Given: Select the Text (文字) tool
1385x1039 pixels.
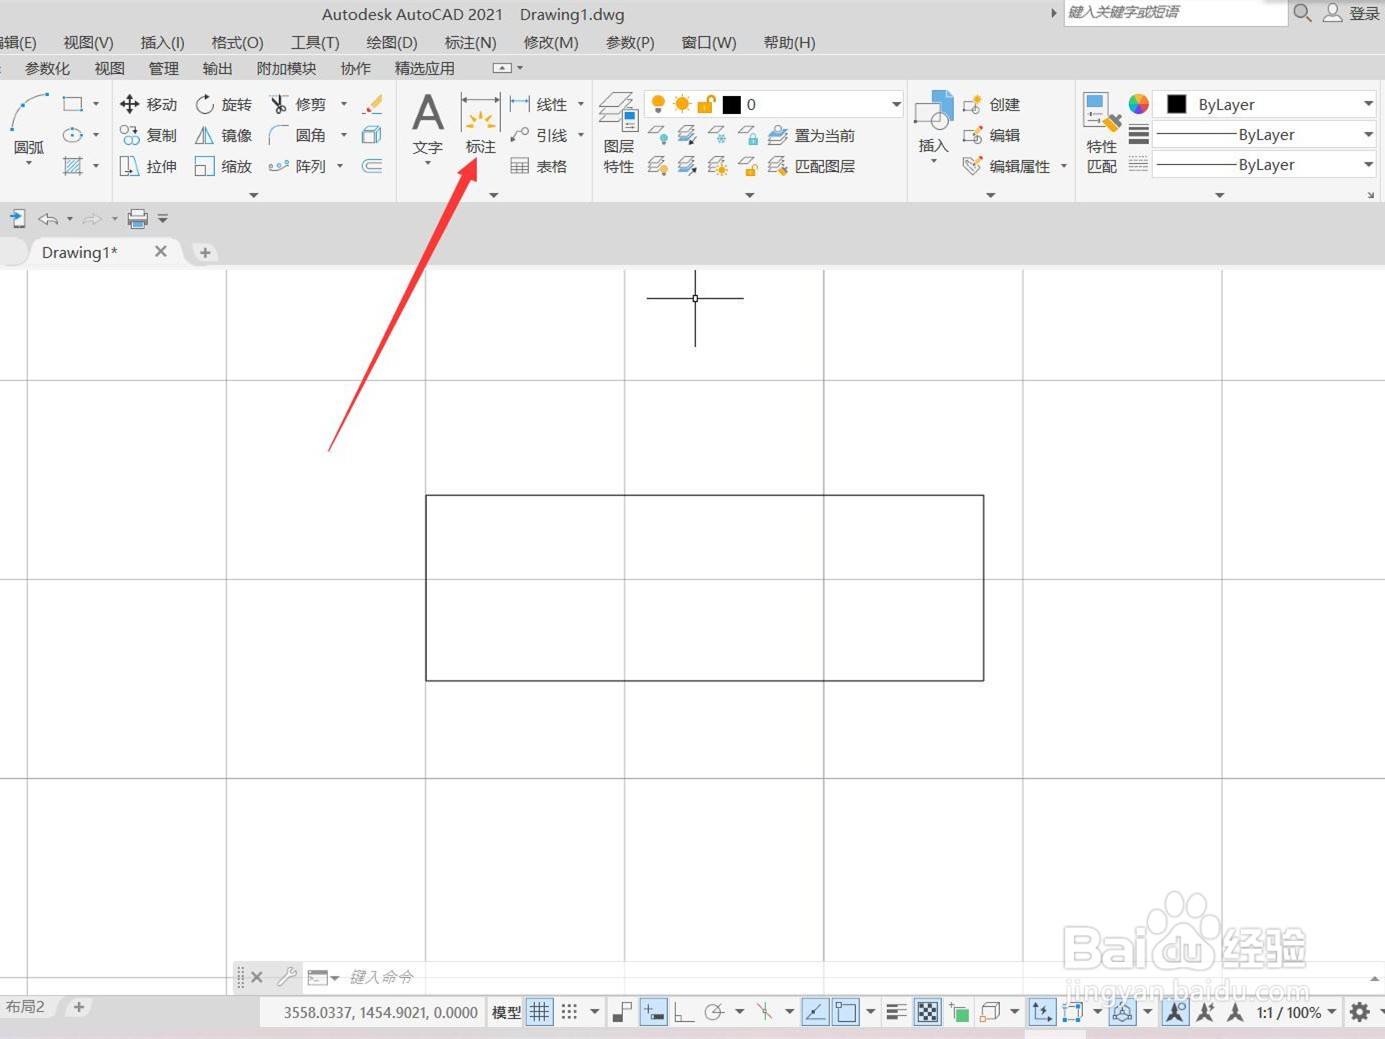Looking at the screenshot, I should (x=428, y=124).
